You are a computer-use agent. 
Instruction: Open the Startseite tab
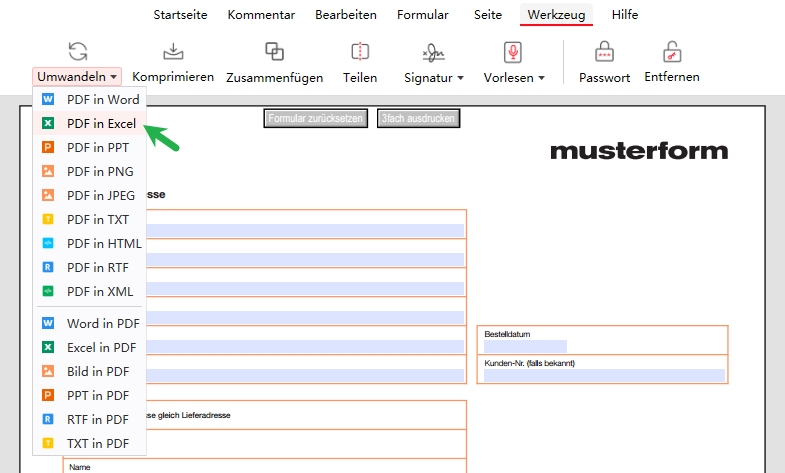pyautogui.click(x=180, y=15)
